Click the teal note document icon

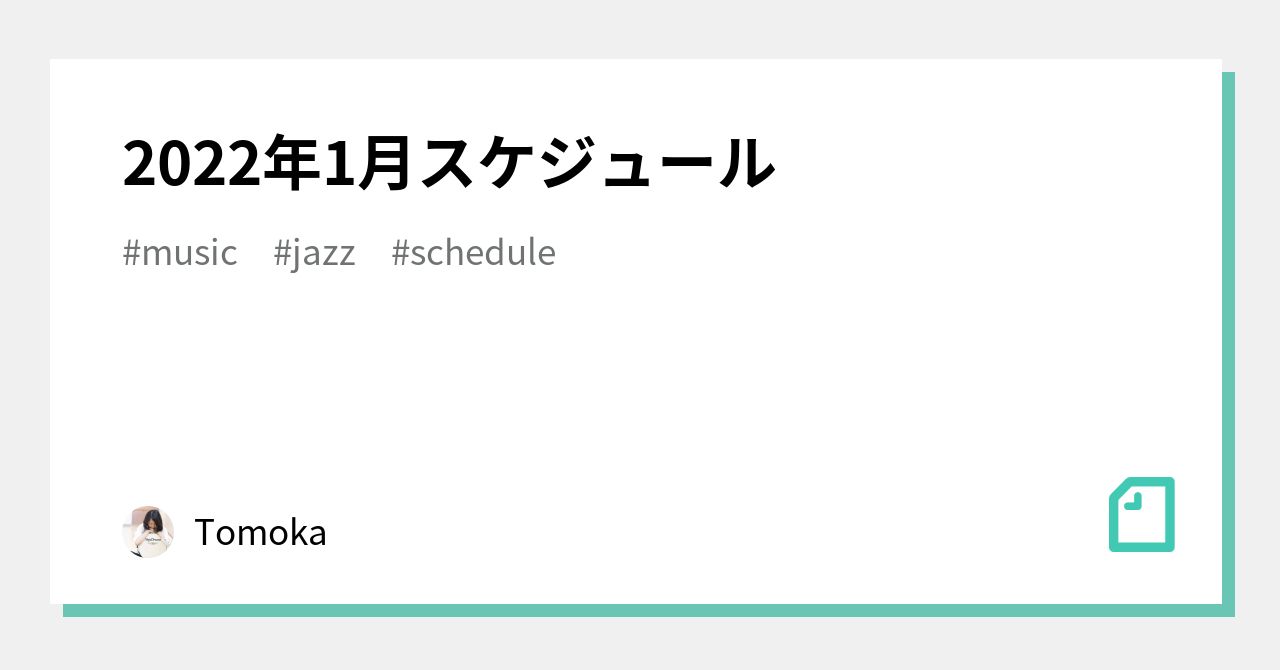(x=1142, y=515)
